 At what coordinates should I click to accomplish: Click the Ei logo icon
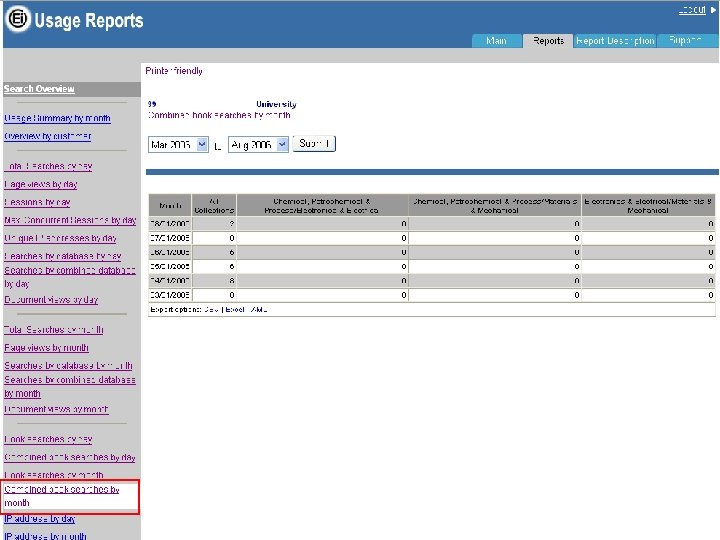(x=17, y=19)
